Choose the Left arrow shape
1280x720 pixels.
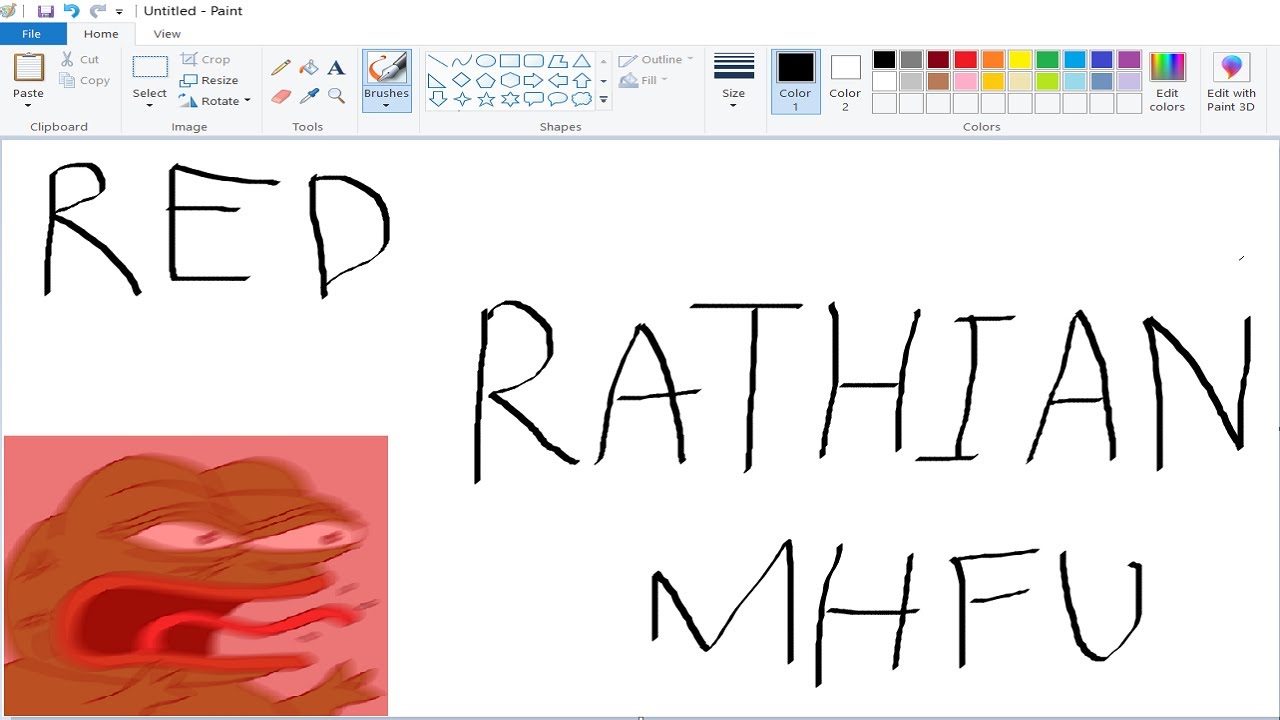(558, 80)
